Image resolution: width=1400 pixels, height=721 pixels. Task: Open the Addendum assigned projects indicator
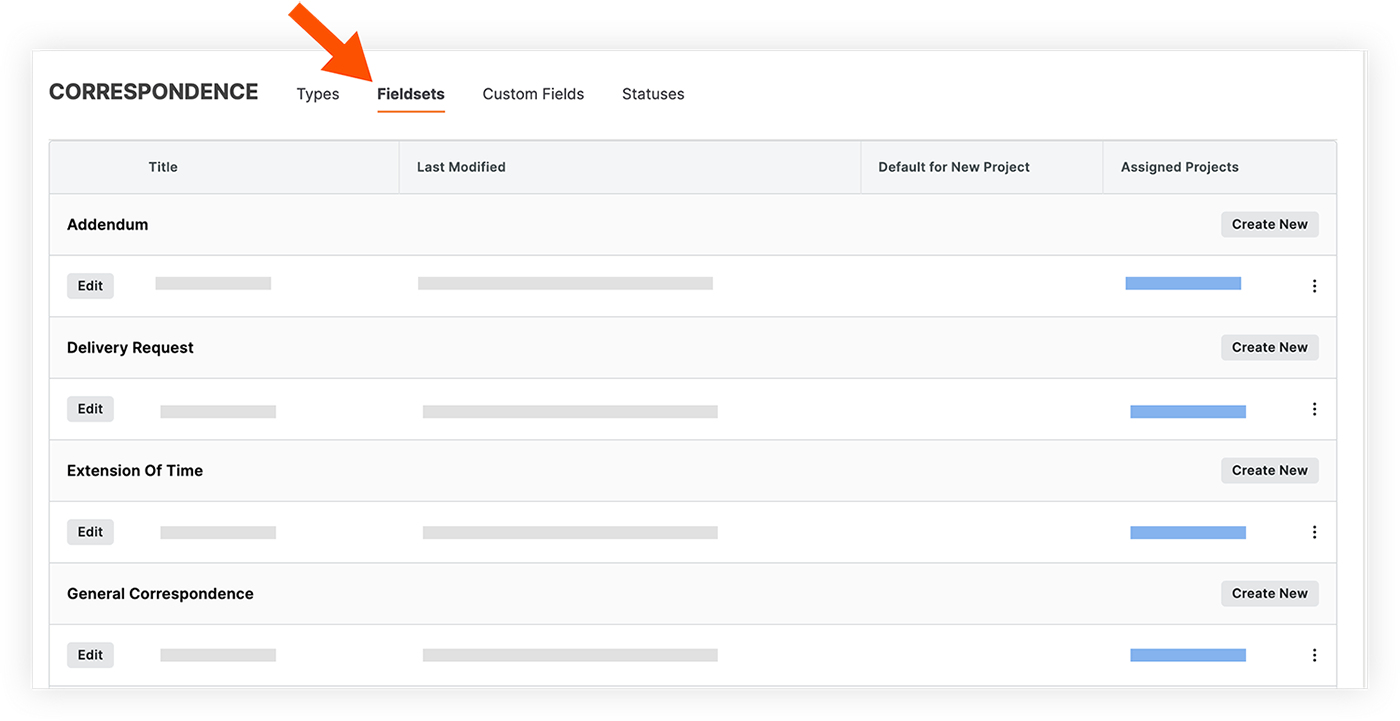pos(1183,284)
